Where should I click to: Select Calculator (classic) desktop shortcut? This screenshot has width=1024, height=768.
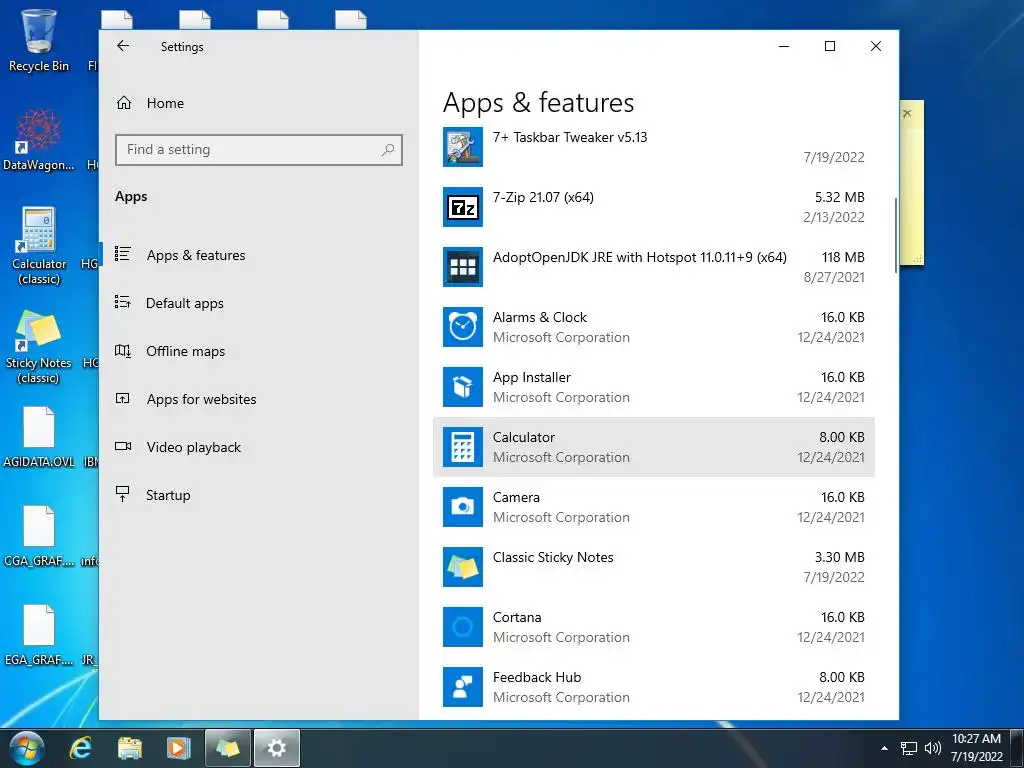click(39, 246)
